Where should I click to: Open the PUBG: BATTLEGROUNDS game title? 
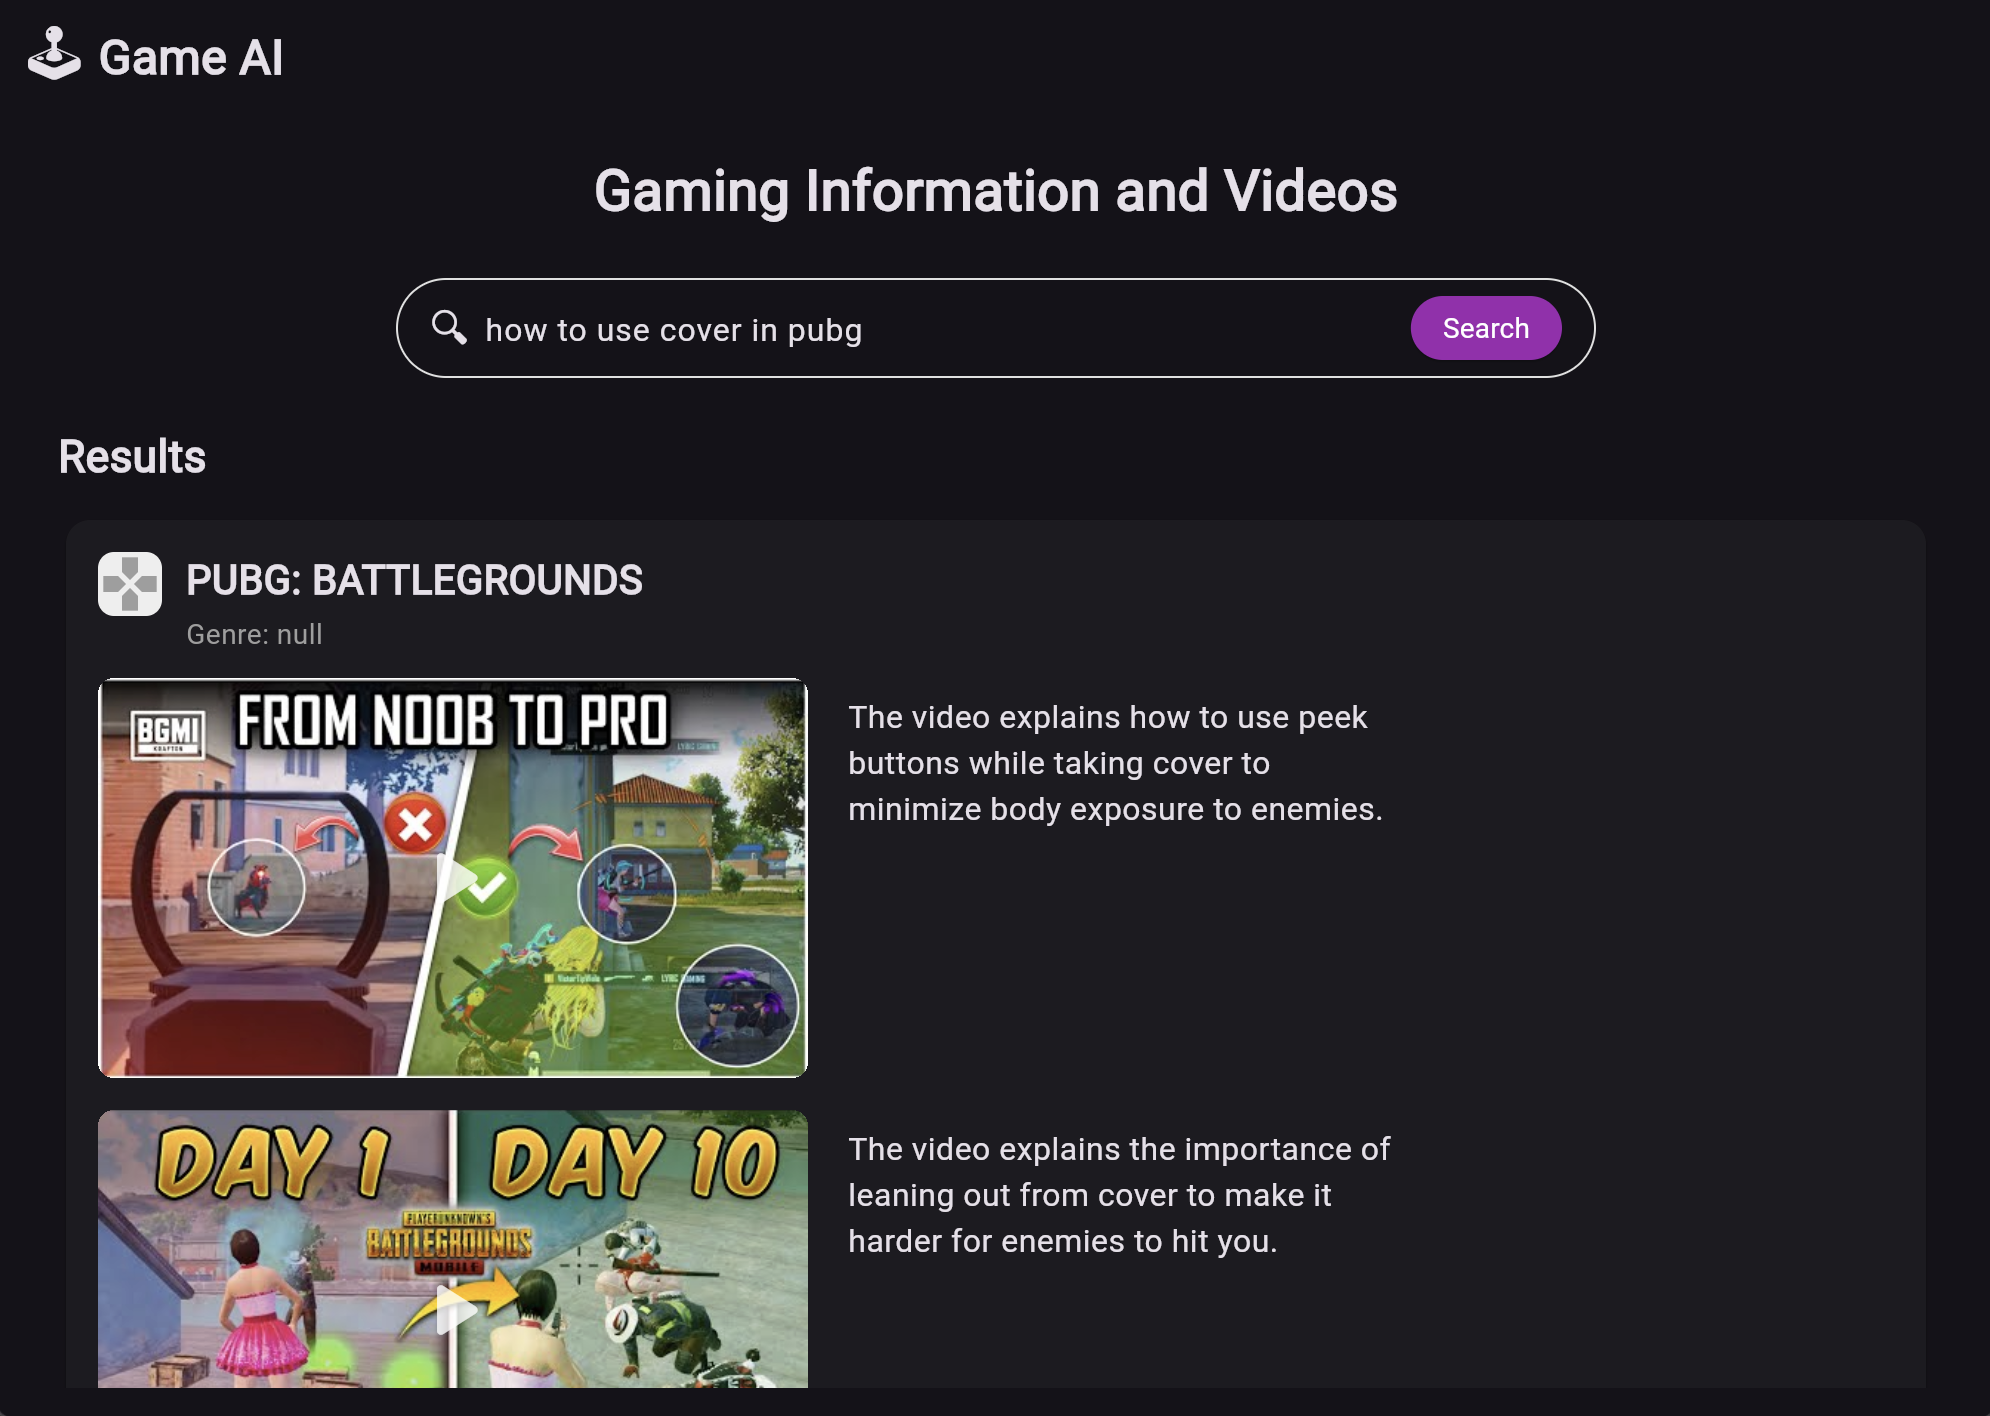coord(414,581)
